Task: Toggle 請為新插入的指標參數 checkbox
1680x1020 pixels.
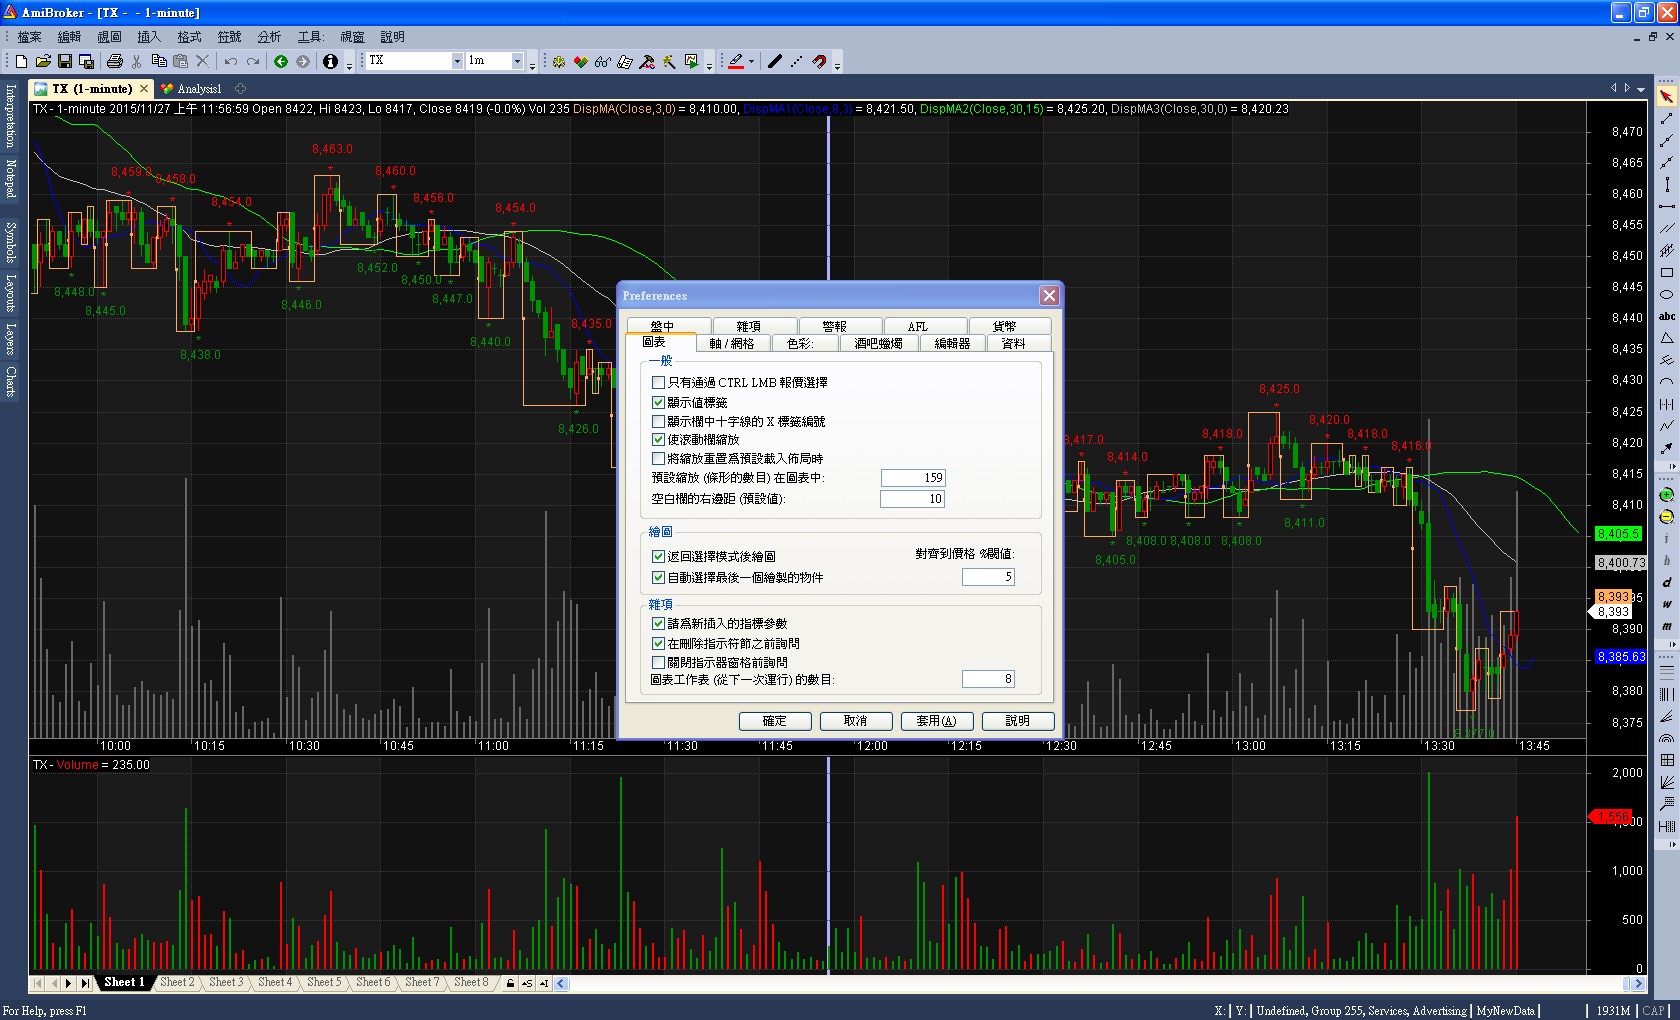Action: 658,624
